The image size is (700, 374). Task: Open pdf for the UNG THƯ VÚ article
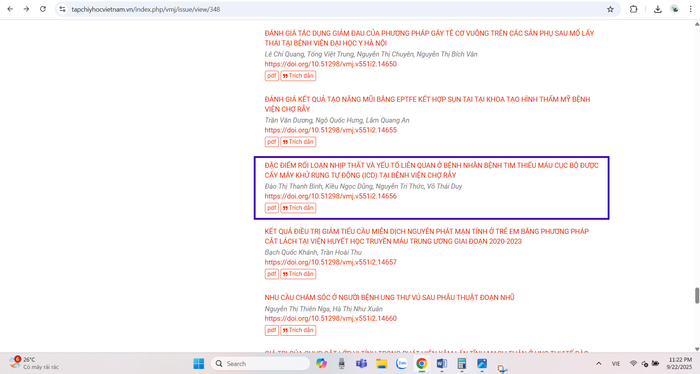pyautogui.click(x=271, y=330)
